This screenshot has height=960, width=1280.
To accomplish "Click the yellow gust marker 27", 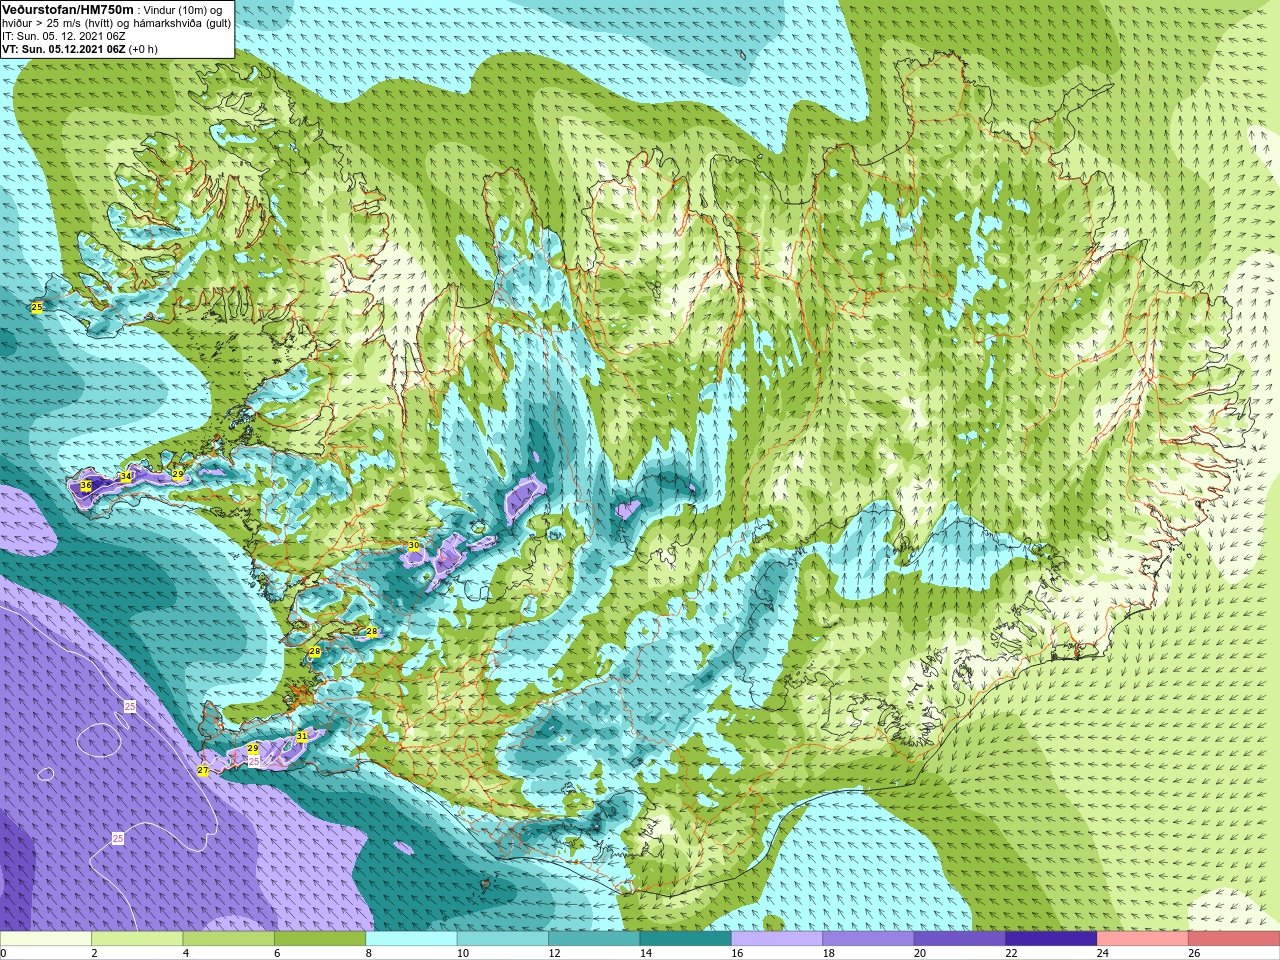I will 203,770.
